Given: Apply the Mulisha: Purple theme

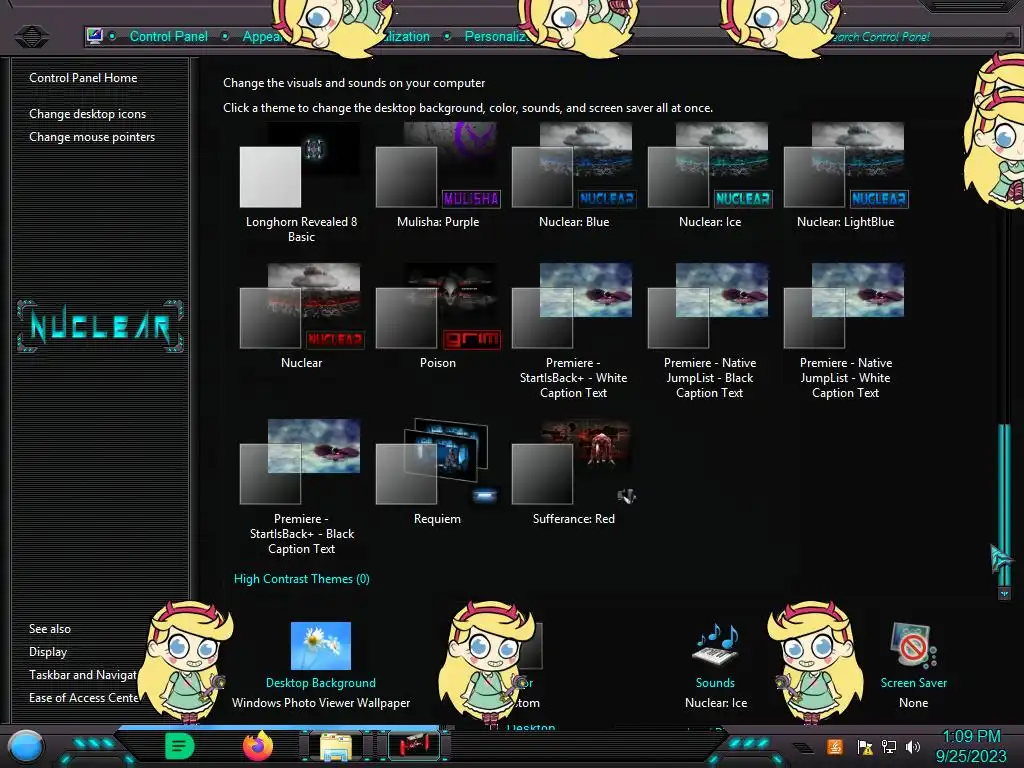Looking at the screenshot, I should (x=438, y=175).
